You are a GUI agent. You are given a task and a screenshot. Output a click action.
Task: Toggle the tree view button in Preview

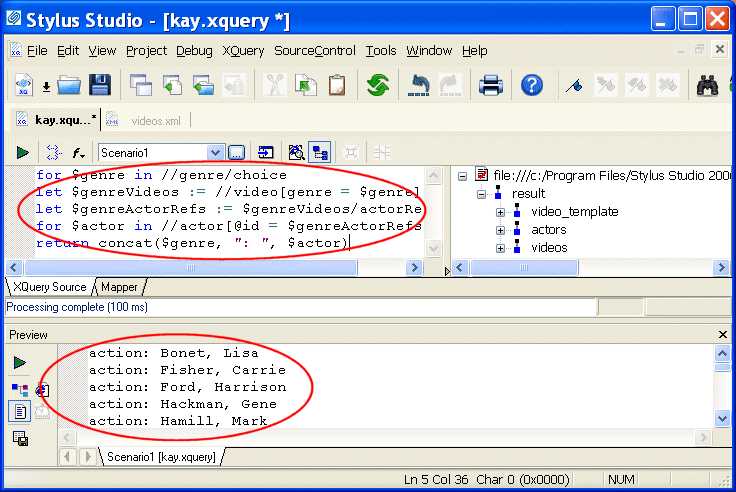tap(19, 389)
